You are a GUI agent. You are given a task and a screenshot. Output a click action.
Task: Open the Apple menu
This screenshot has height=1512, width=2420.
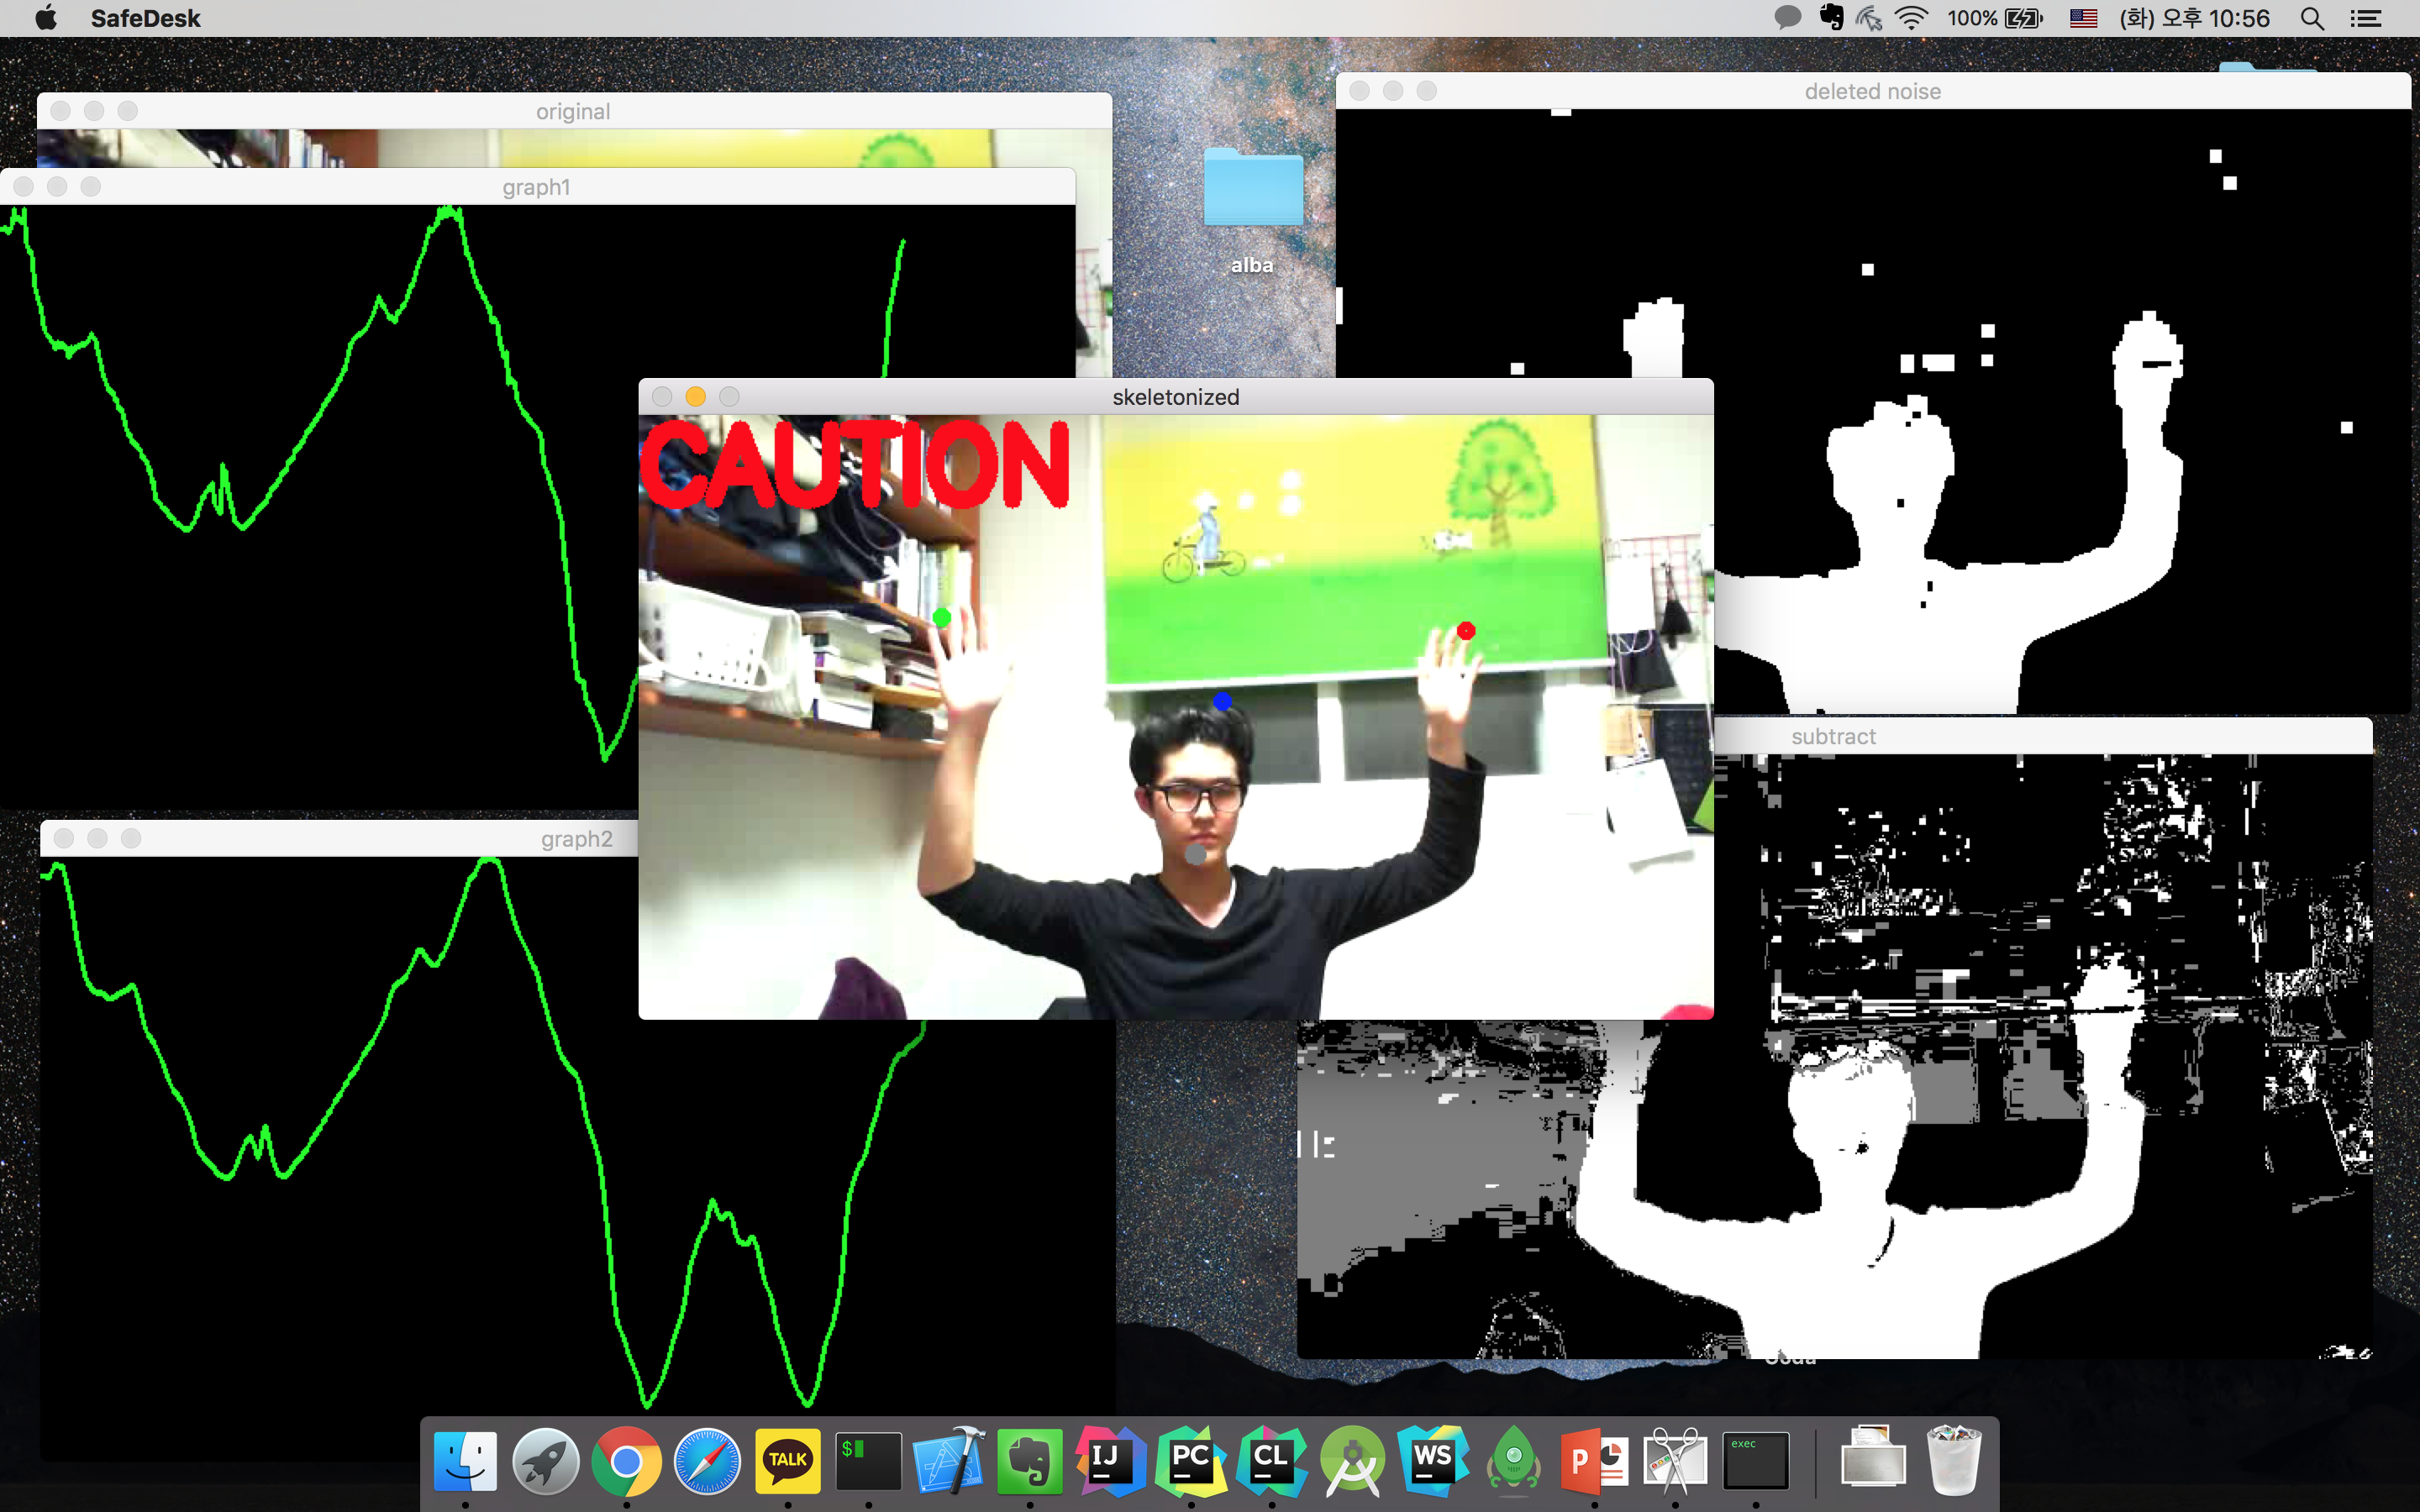click(x=46, y=18)
